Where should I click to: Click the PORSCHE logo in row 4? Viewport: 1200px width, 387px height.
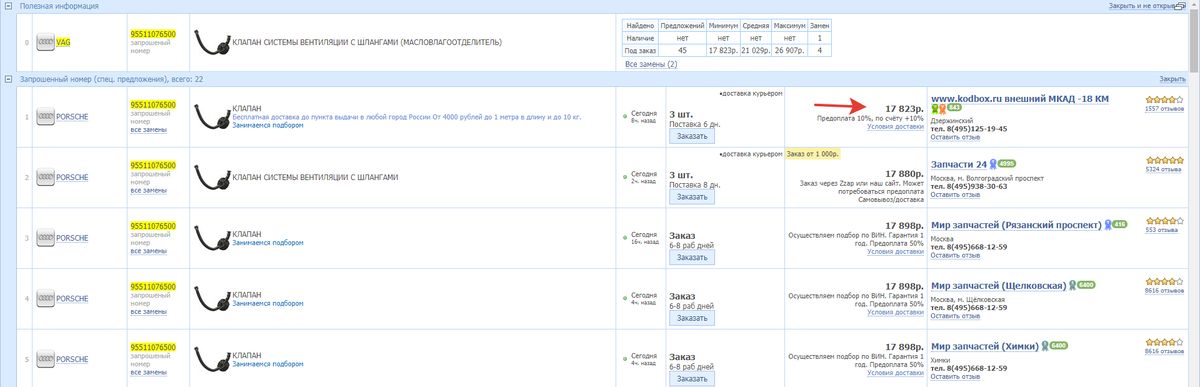(x=45, y=298)
